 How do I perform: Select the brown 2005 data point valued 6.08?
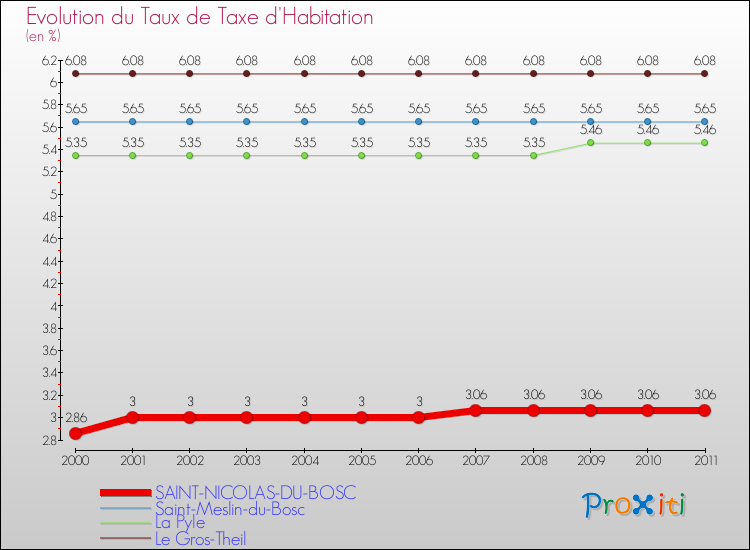click(362, 74)
